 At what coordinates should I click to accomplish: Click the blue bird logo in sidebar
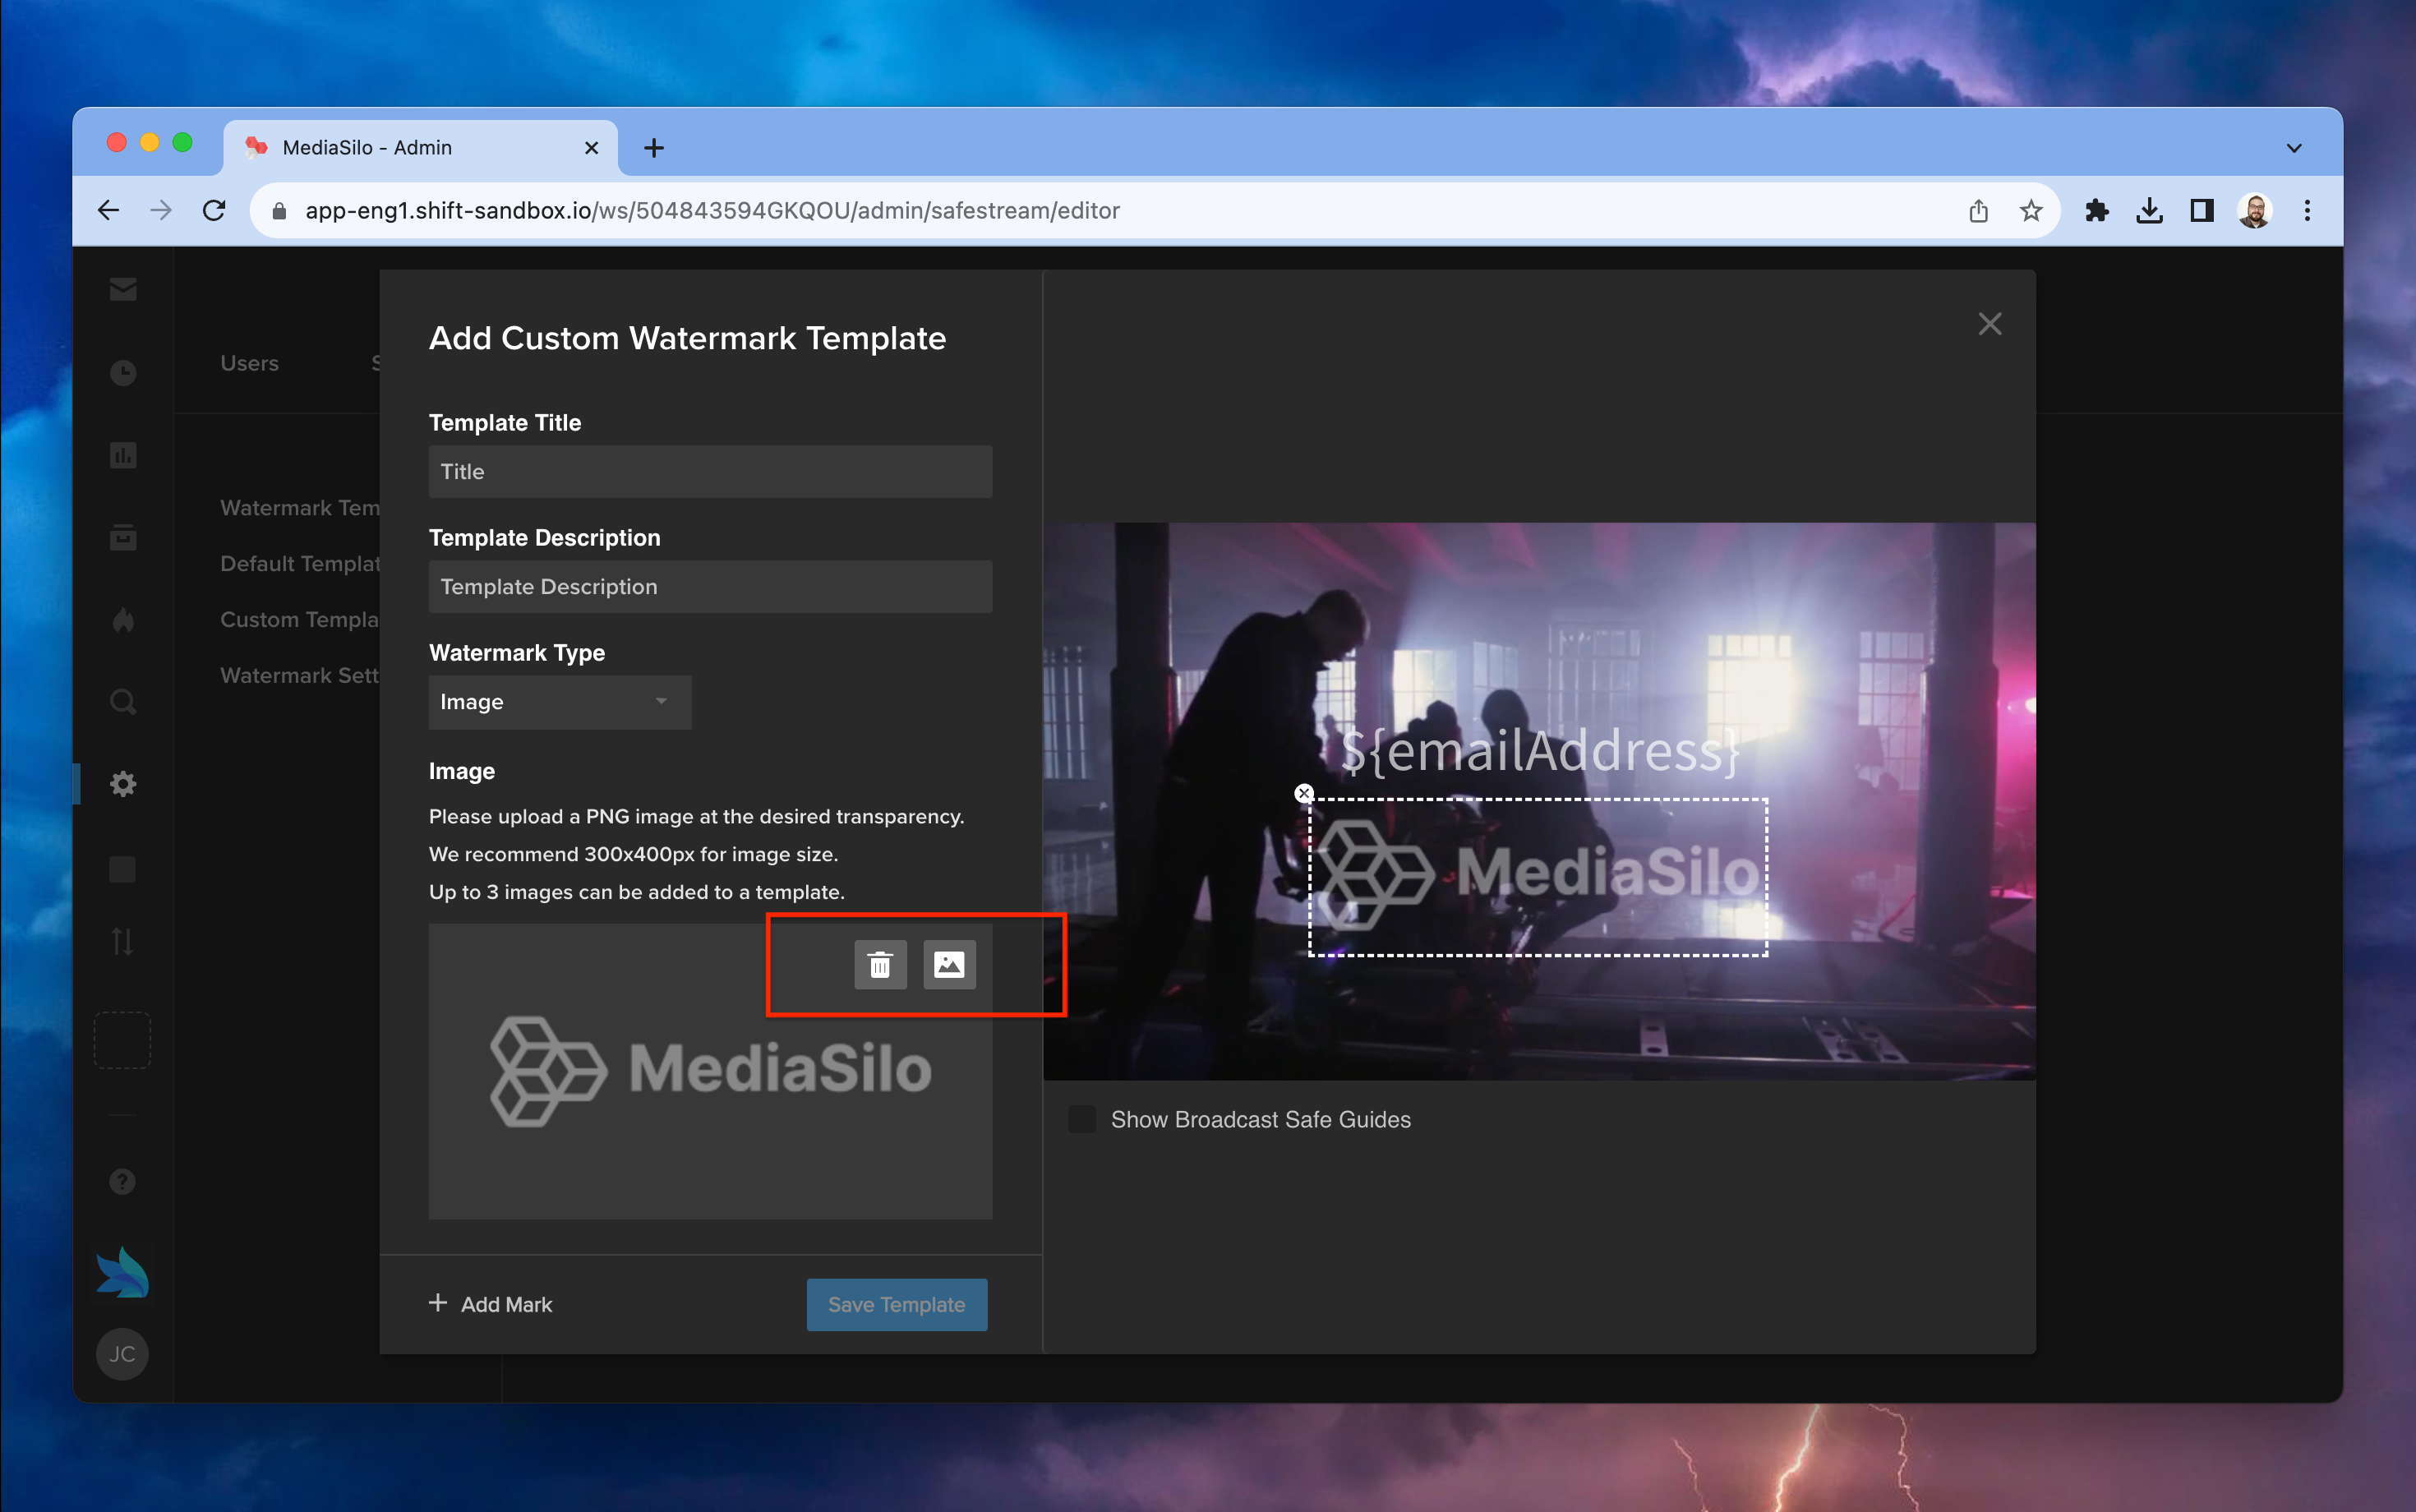tap(123, 1272)
